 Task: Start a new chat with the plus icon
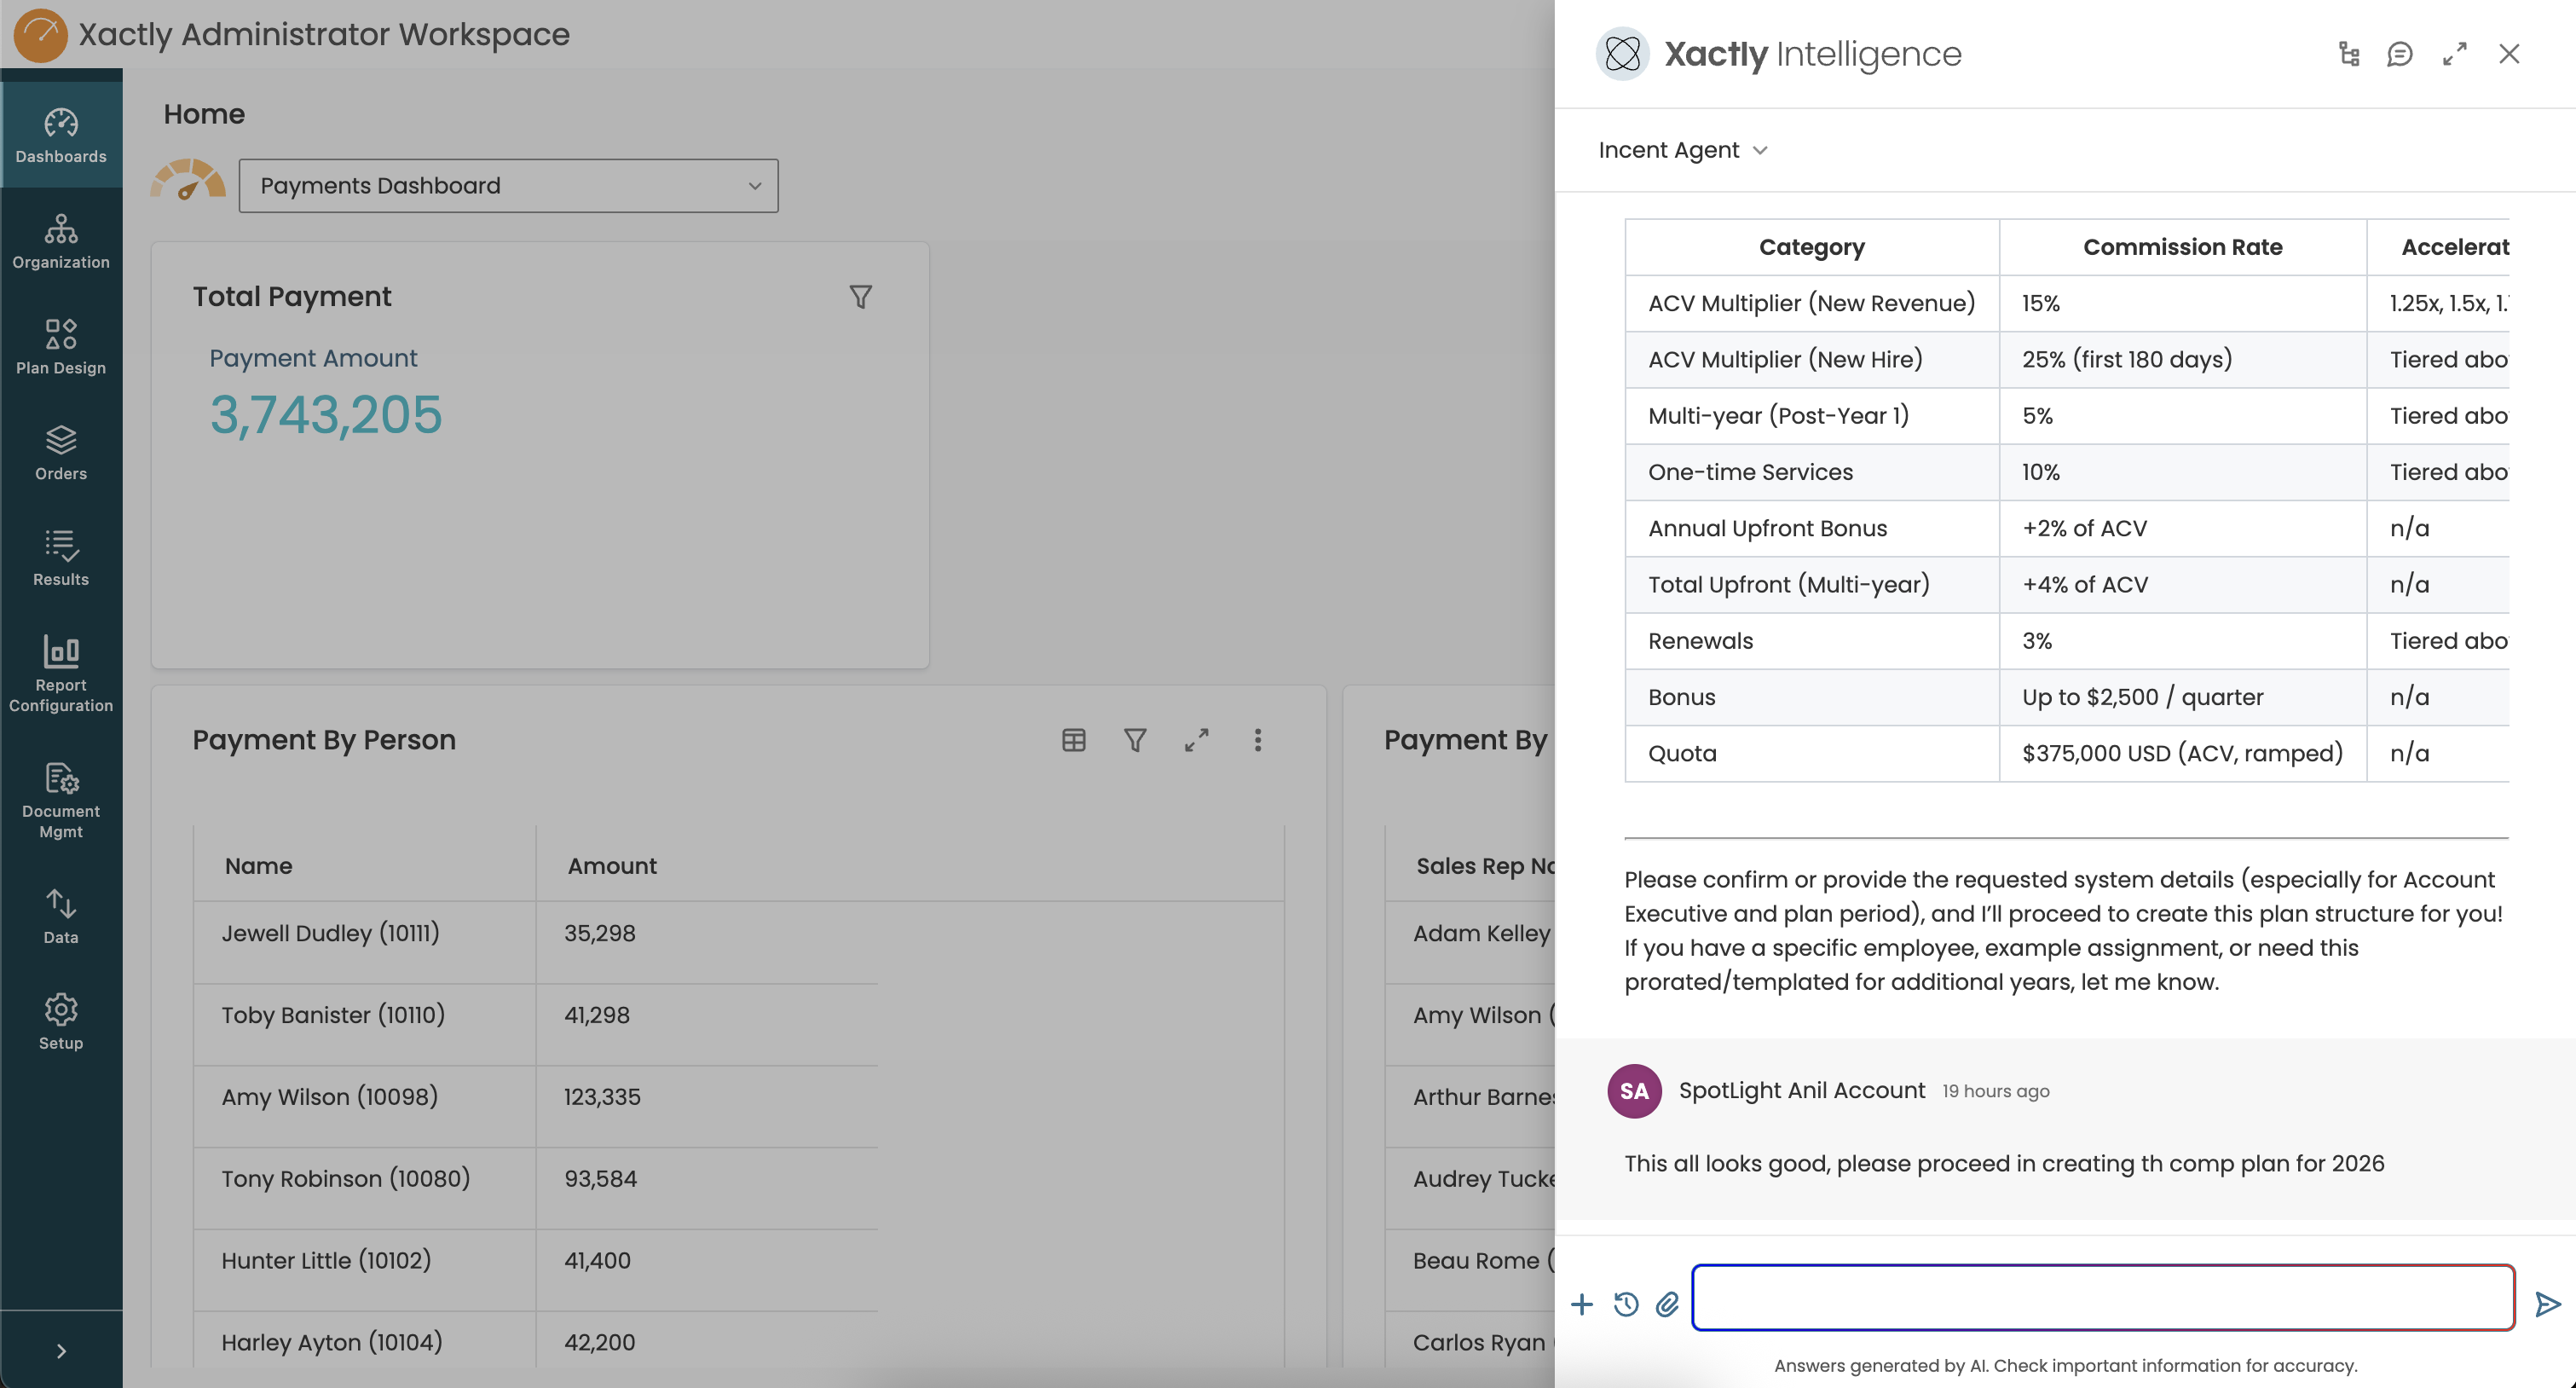coord(1581,1304)
